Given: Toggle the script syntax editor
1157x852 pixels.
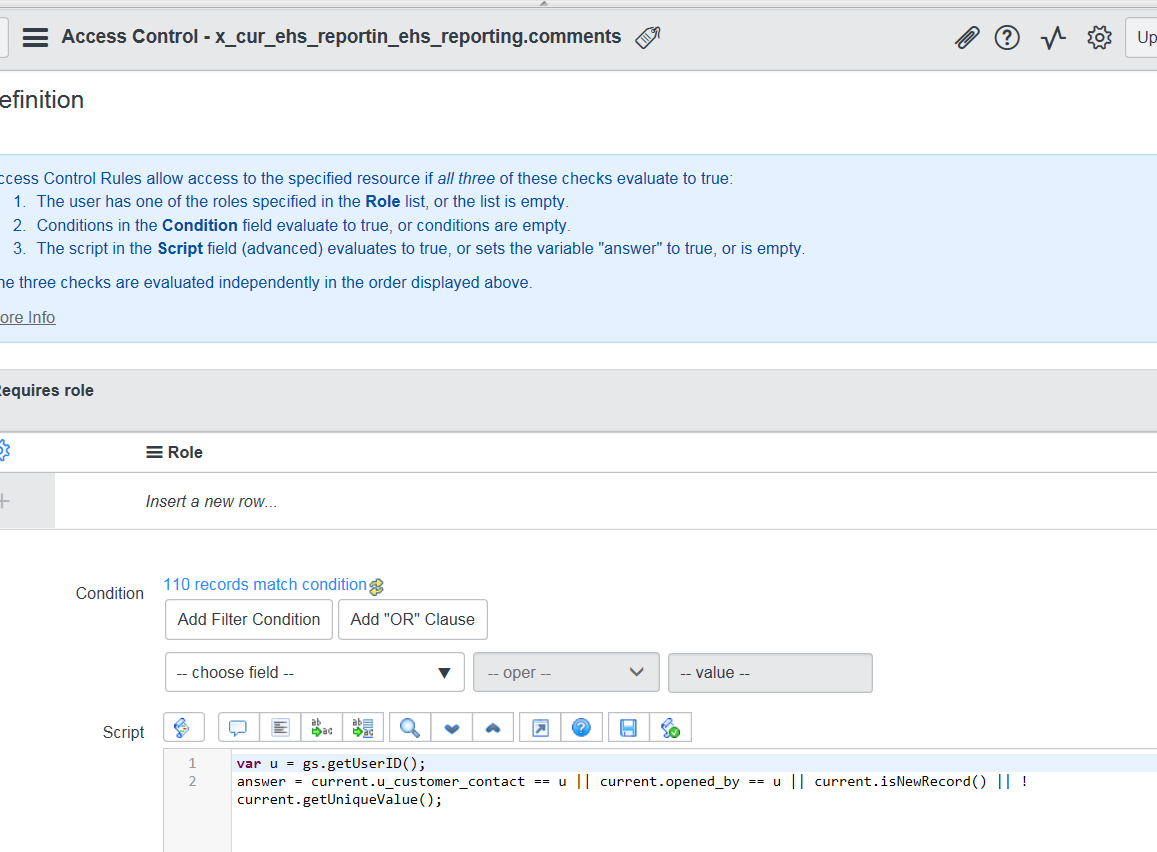Looking at the screenshot, I should 184,727.
